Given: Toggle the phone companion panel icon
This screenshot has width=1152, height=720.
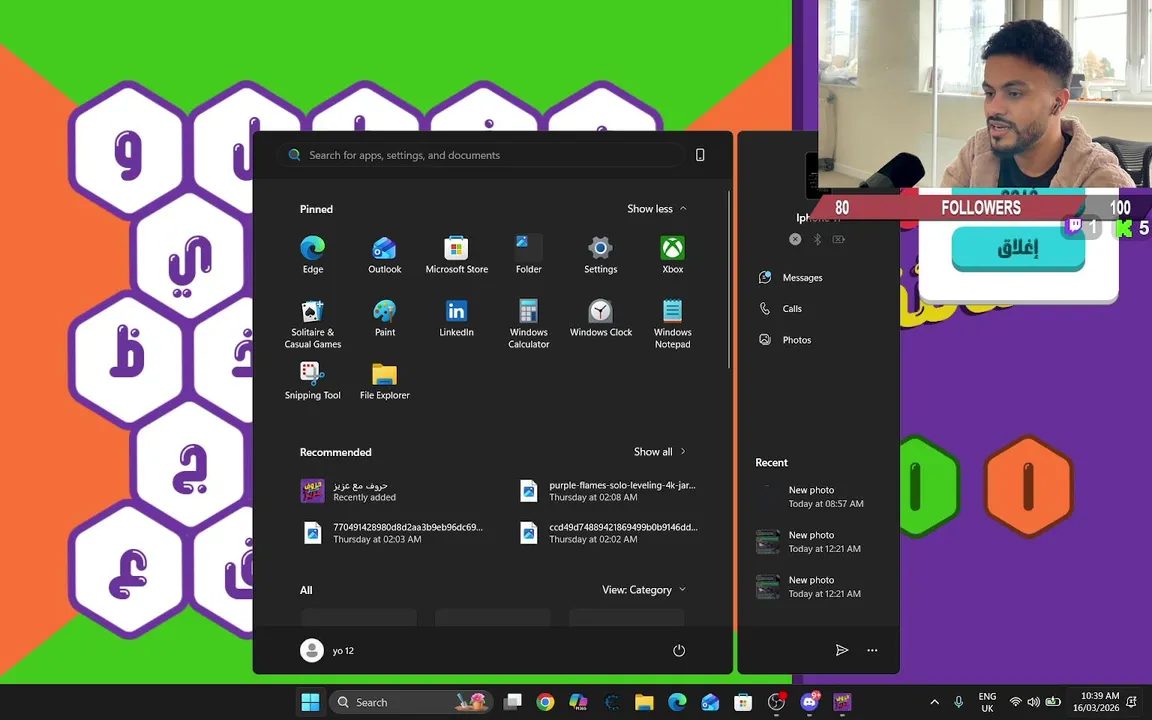Looking at the screenshot, I should point(700,155).
